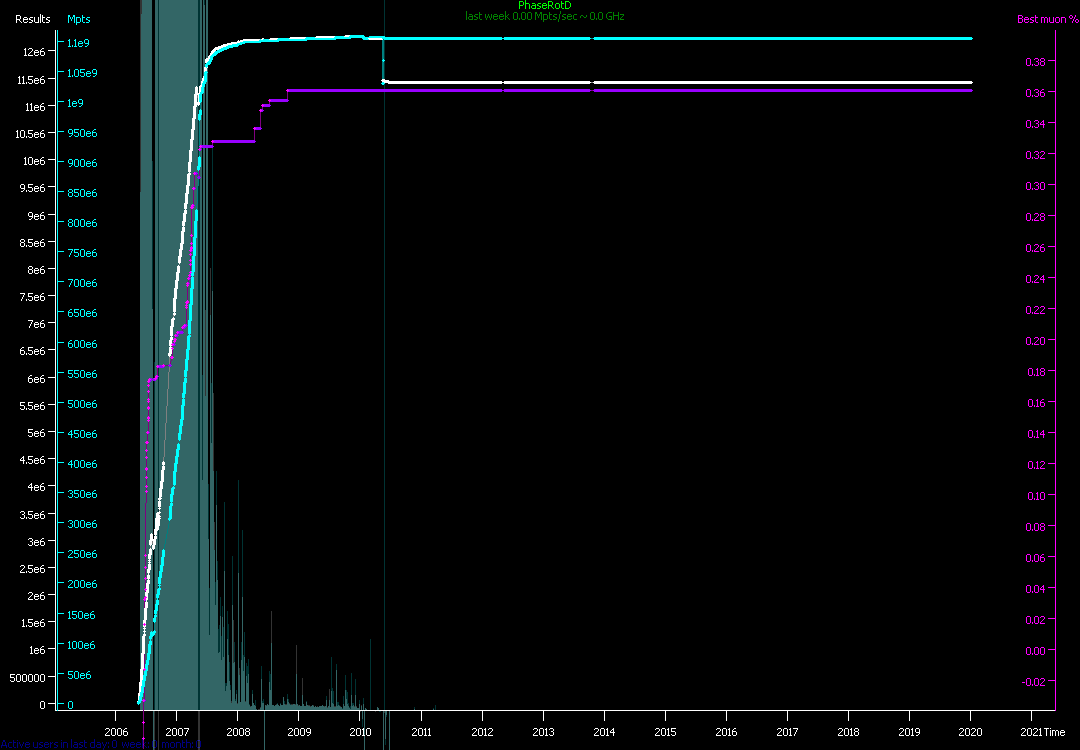Click the 500000 Results axis tick

click(x=27, y=677)
